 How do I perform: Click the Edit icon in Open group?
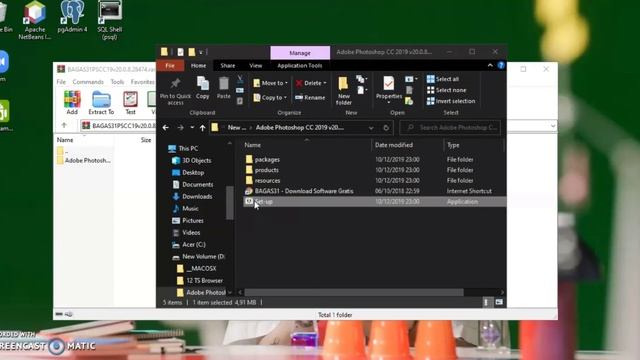click(x=409, y=90)
